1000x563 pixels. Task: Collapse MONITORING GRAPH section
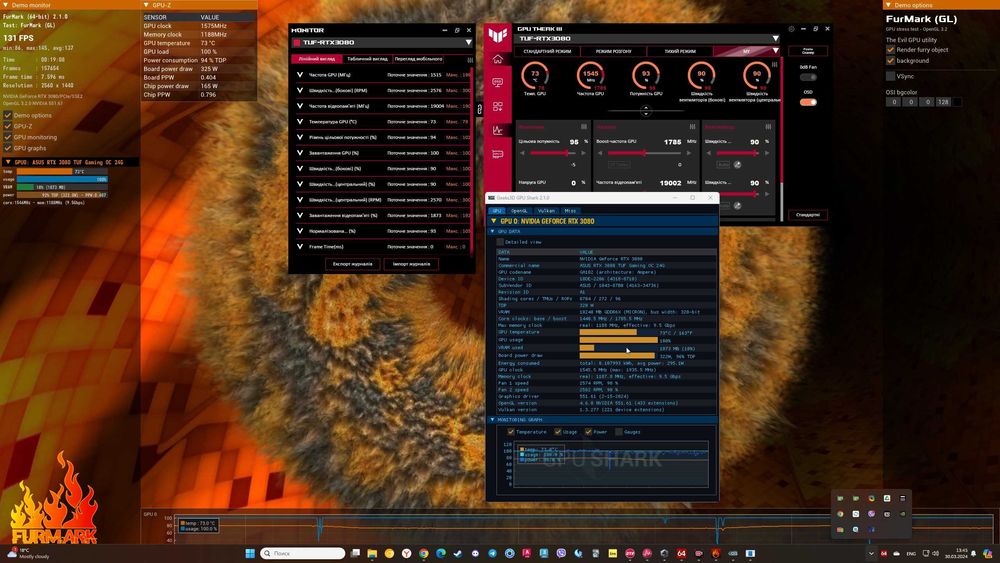(x=492, y=420)
